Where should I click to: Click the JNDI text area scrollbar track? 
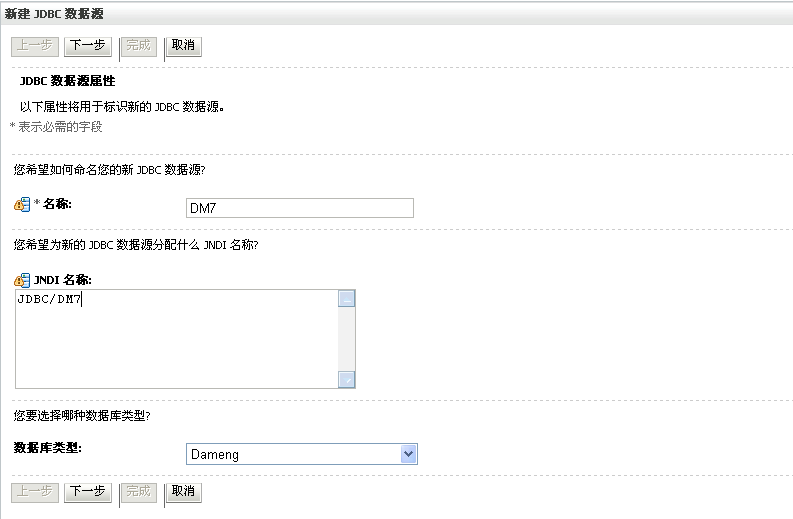tap(347, 338)
